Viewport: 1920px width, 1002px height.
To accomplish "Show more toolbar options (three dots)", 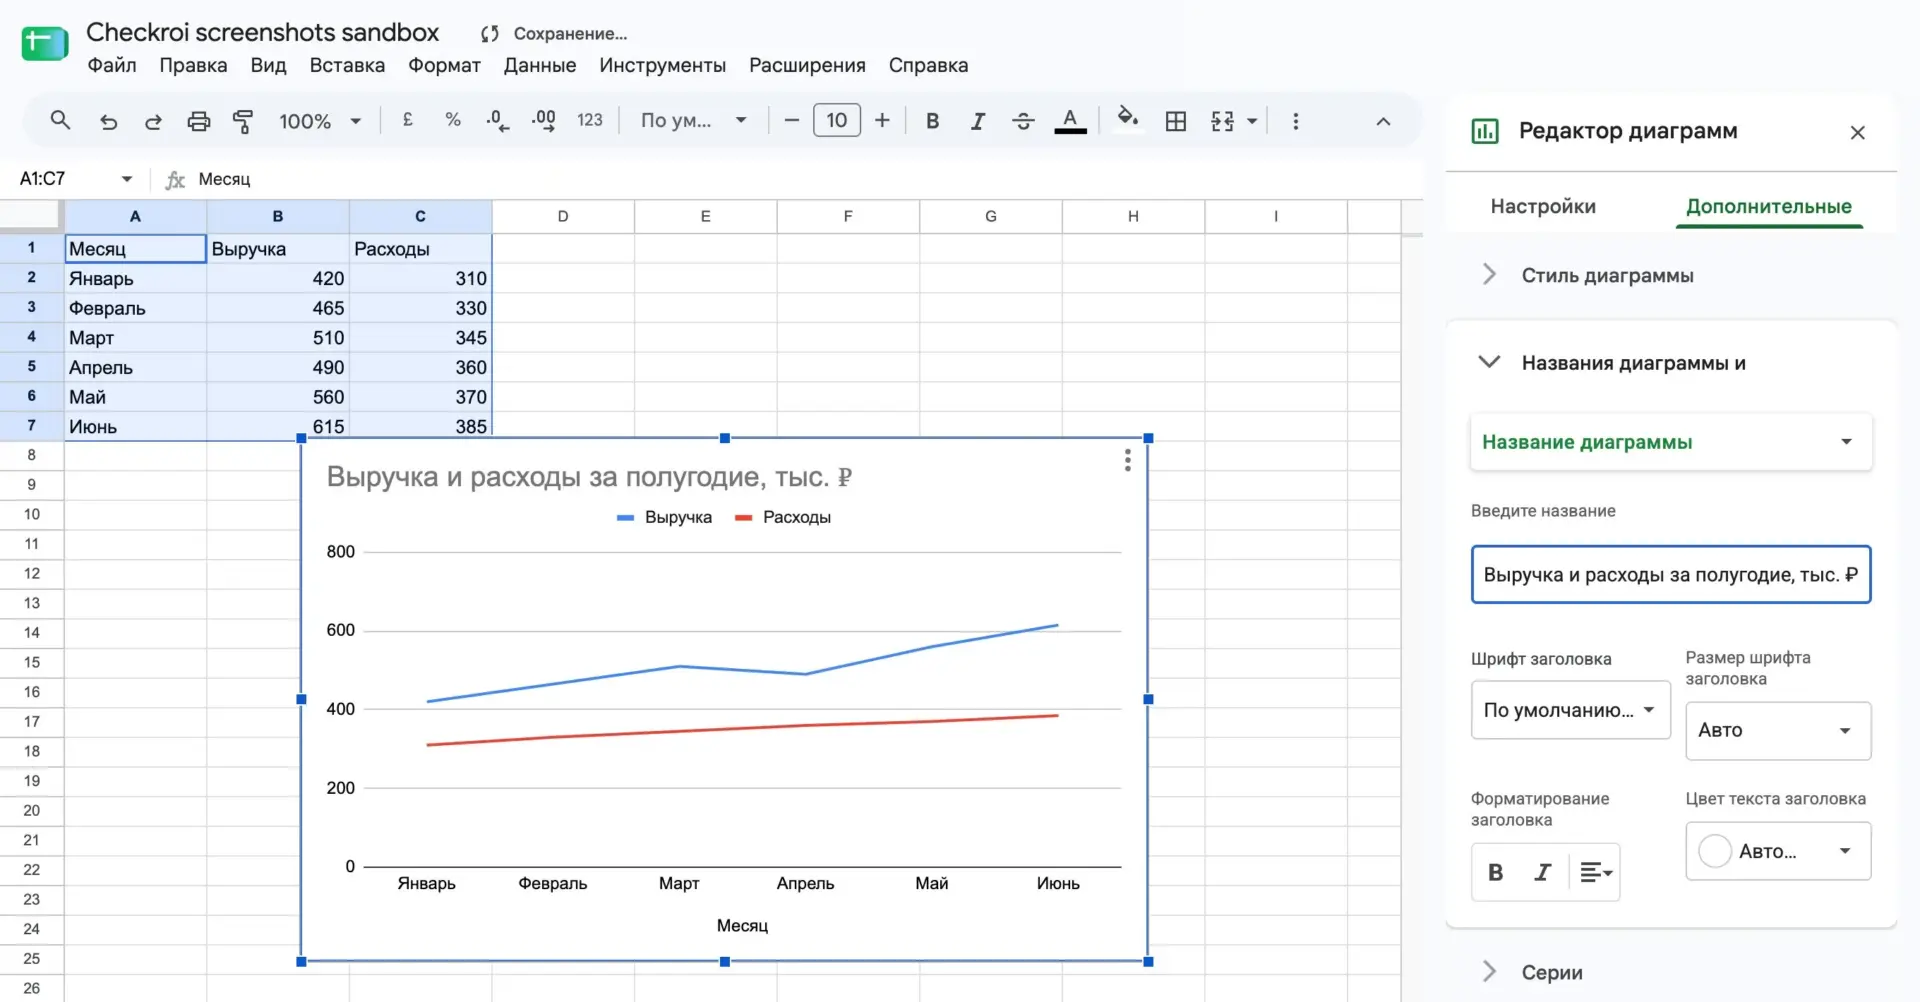I will (x=1296, y=121).
